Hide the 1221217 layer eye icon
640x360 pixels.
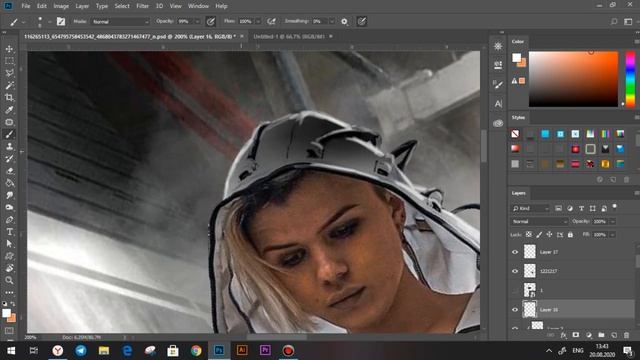coord(515,271)
